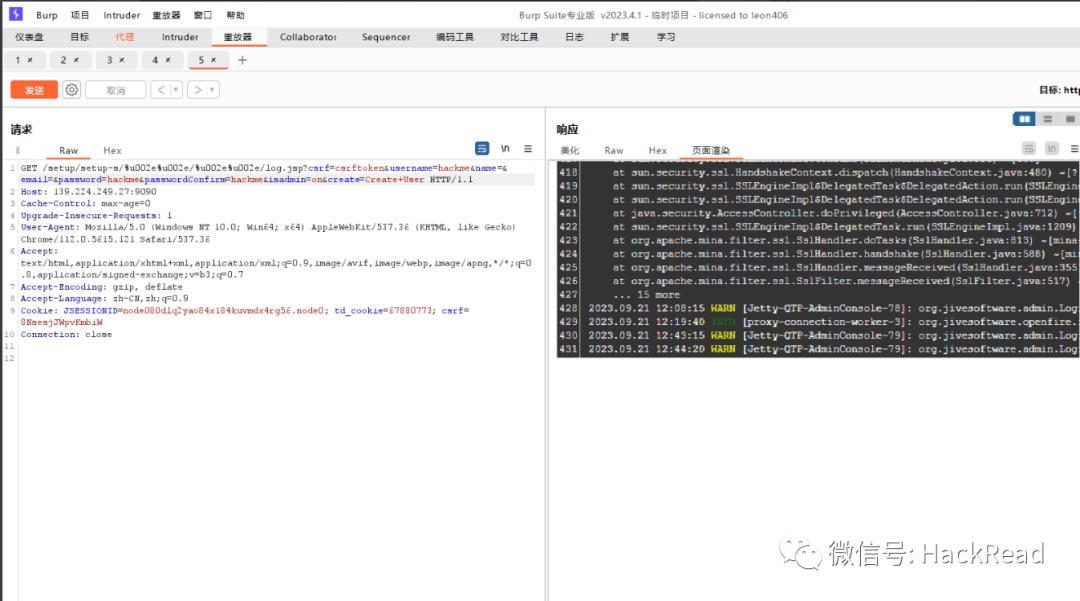Select response Hex view tab

point(658,150)
